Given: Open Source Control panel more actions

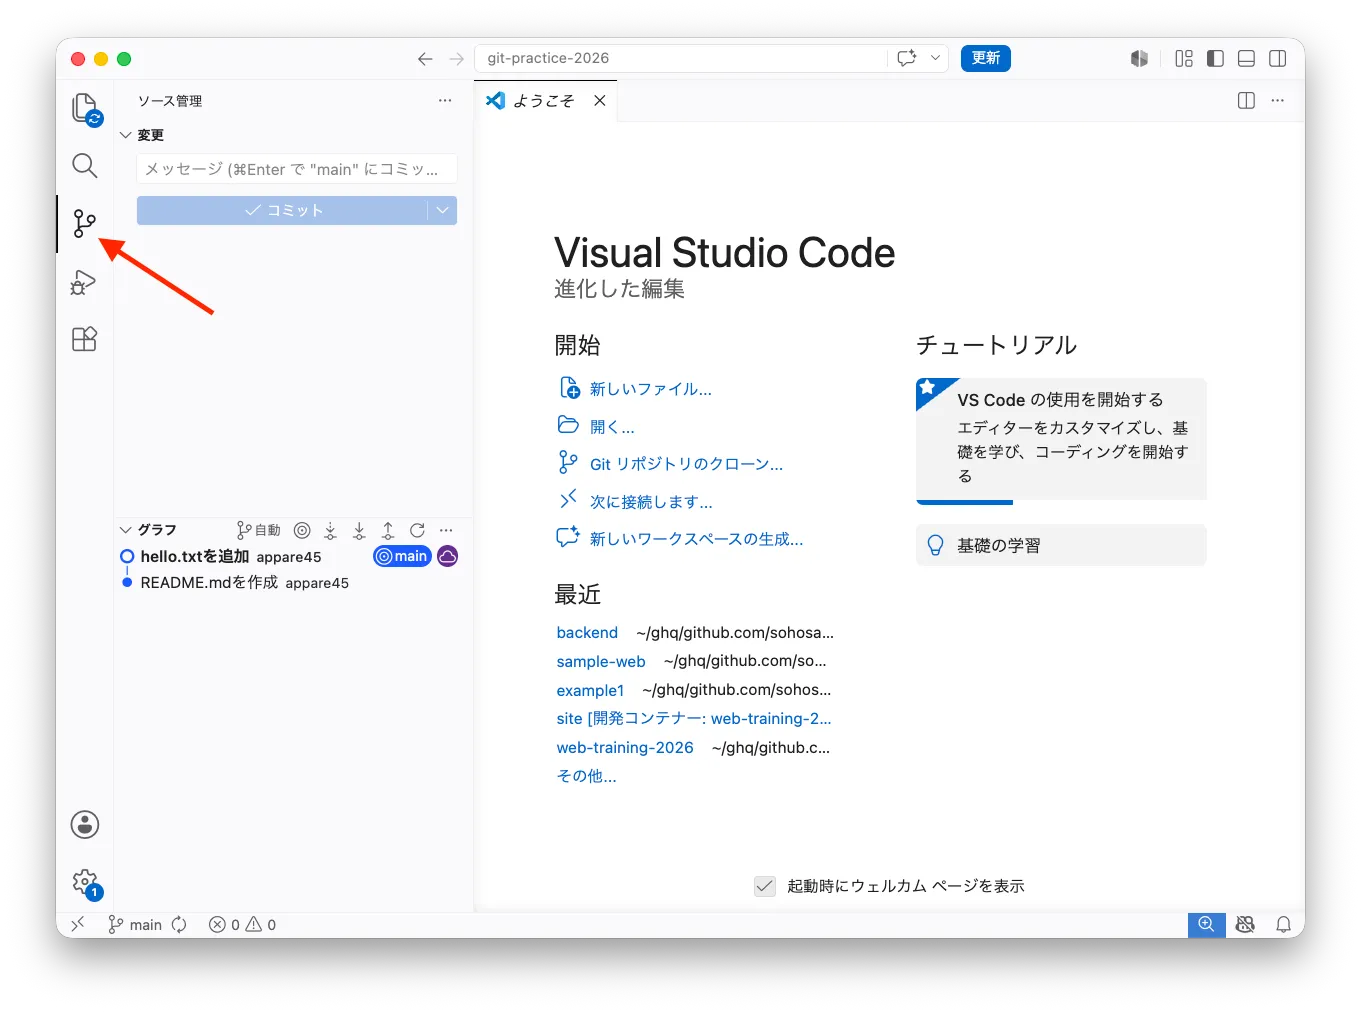Looking at the screenshot, I should point(445,101).
